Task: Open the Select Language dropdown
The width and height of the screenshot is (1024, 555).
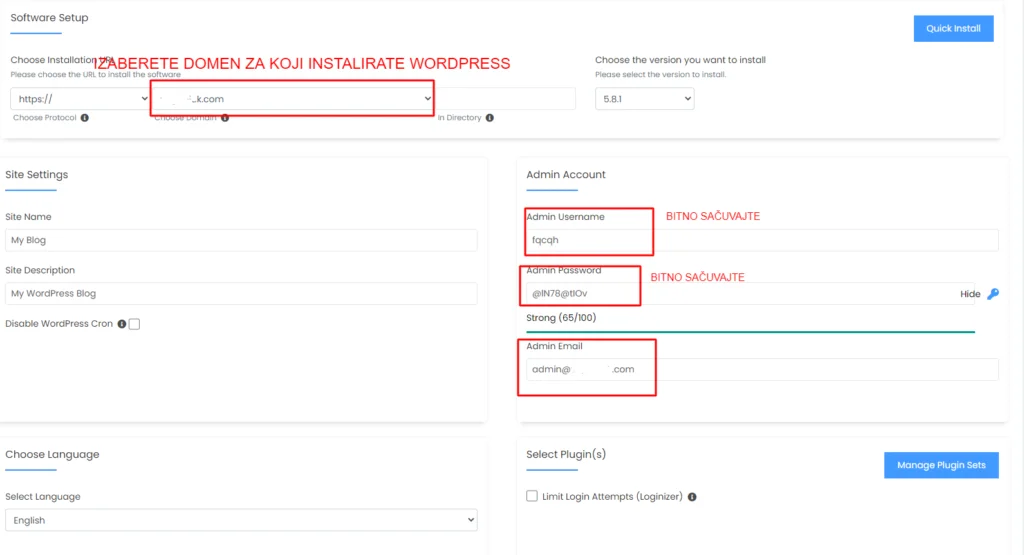Action: click(x=241, y=520)
